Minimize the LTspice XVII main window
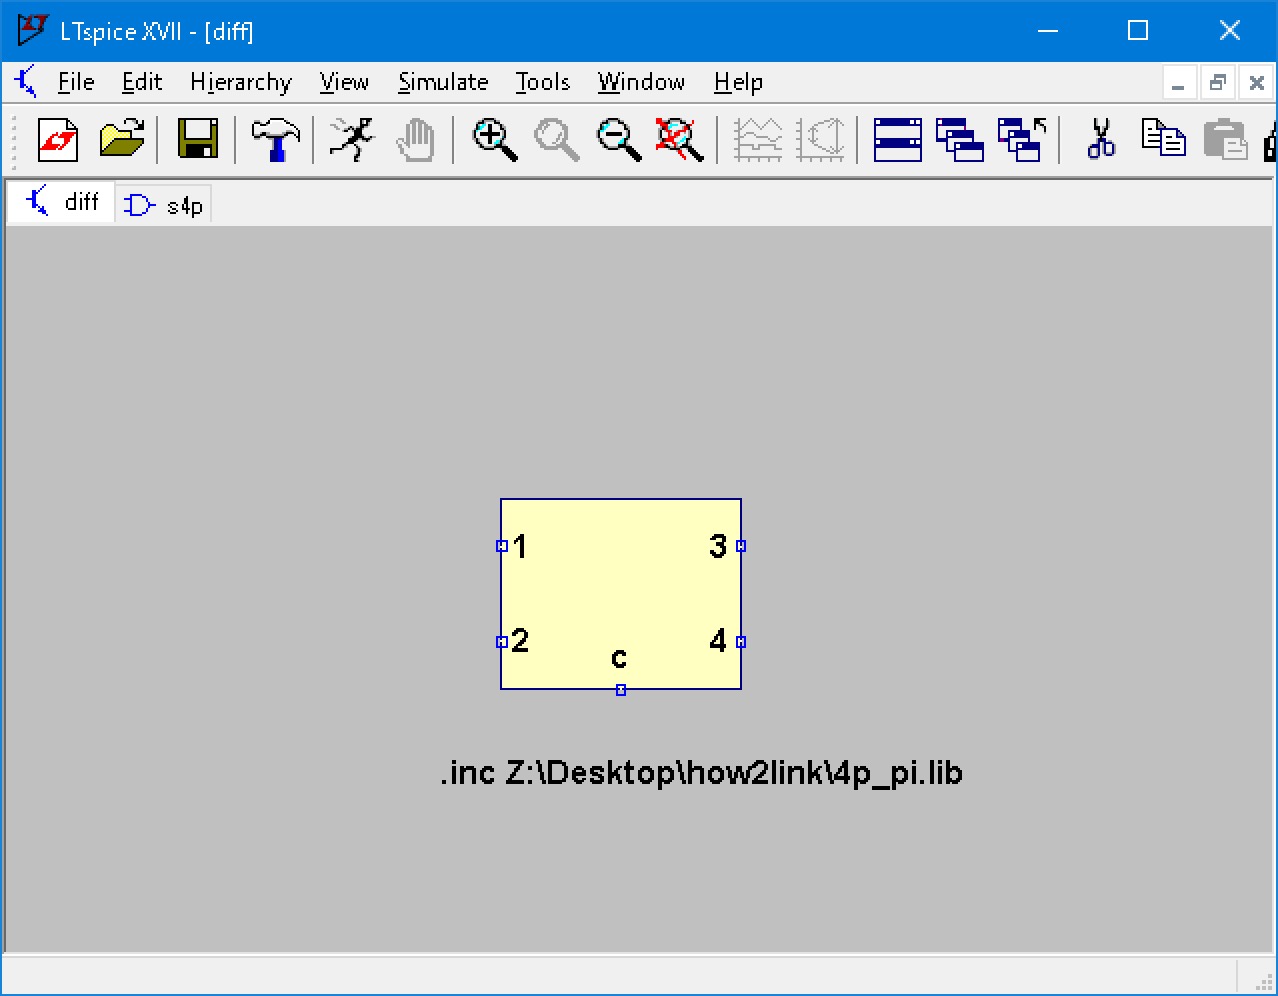The width and height of the screenshot is (1278, 996). pyautogui.click(x=1048, y=31)
